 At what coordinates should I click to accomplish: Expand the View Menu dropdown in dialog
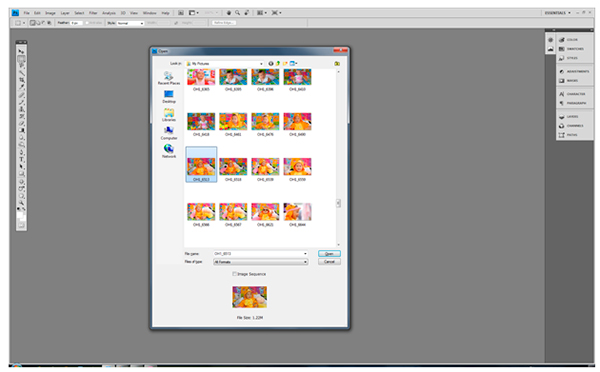click(294, 64)
